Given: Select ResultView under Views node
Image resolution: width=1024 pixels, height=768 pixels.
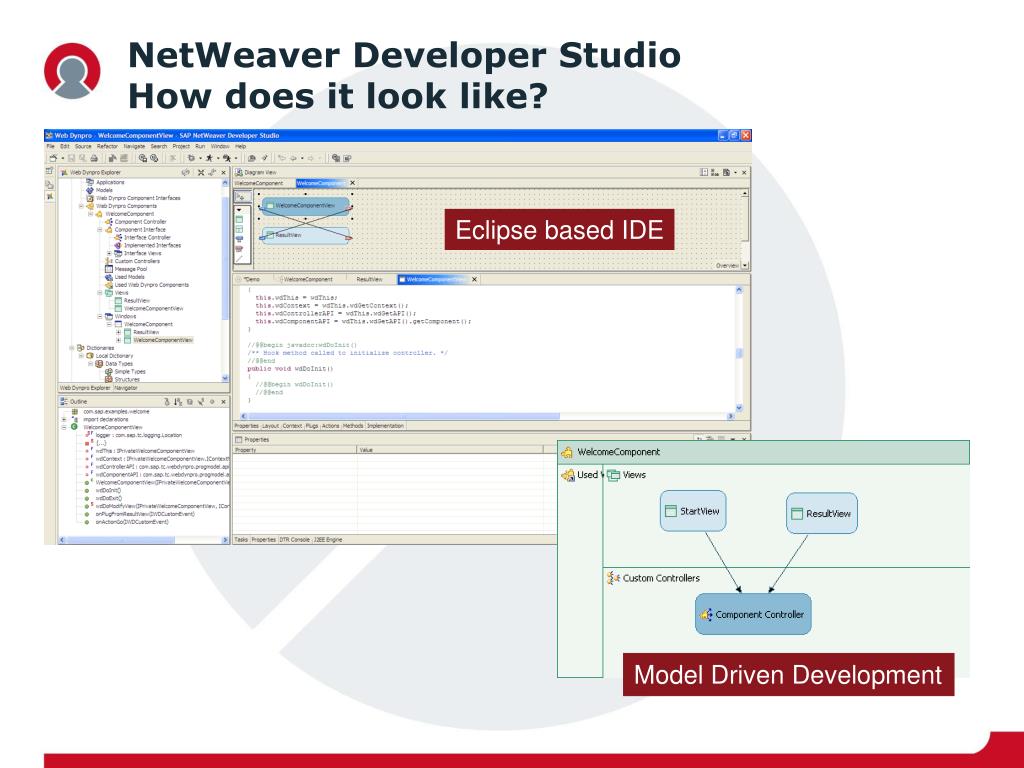Looking at the screenshot, I should (x=136, y=300).
